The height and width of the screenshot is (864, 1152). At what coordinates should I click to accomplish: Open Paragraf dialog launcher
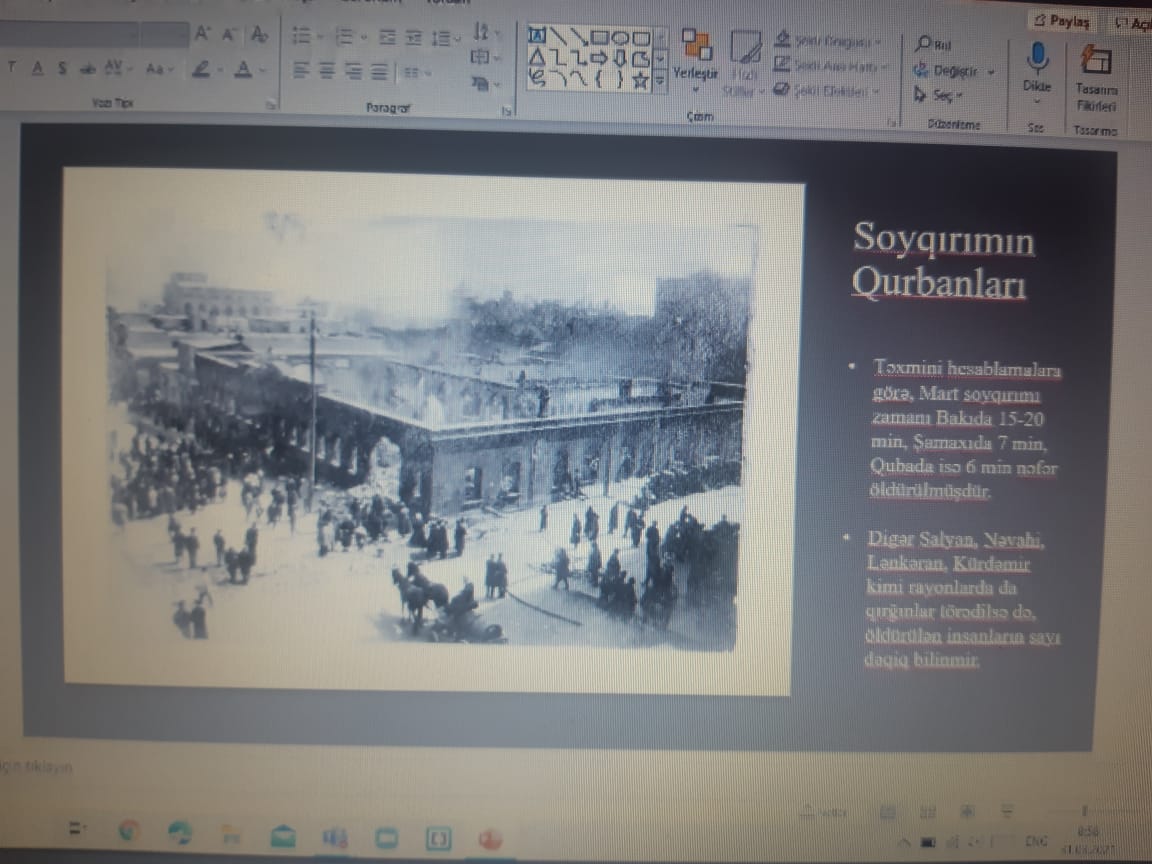[506, 110]
